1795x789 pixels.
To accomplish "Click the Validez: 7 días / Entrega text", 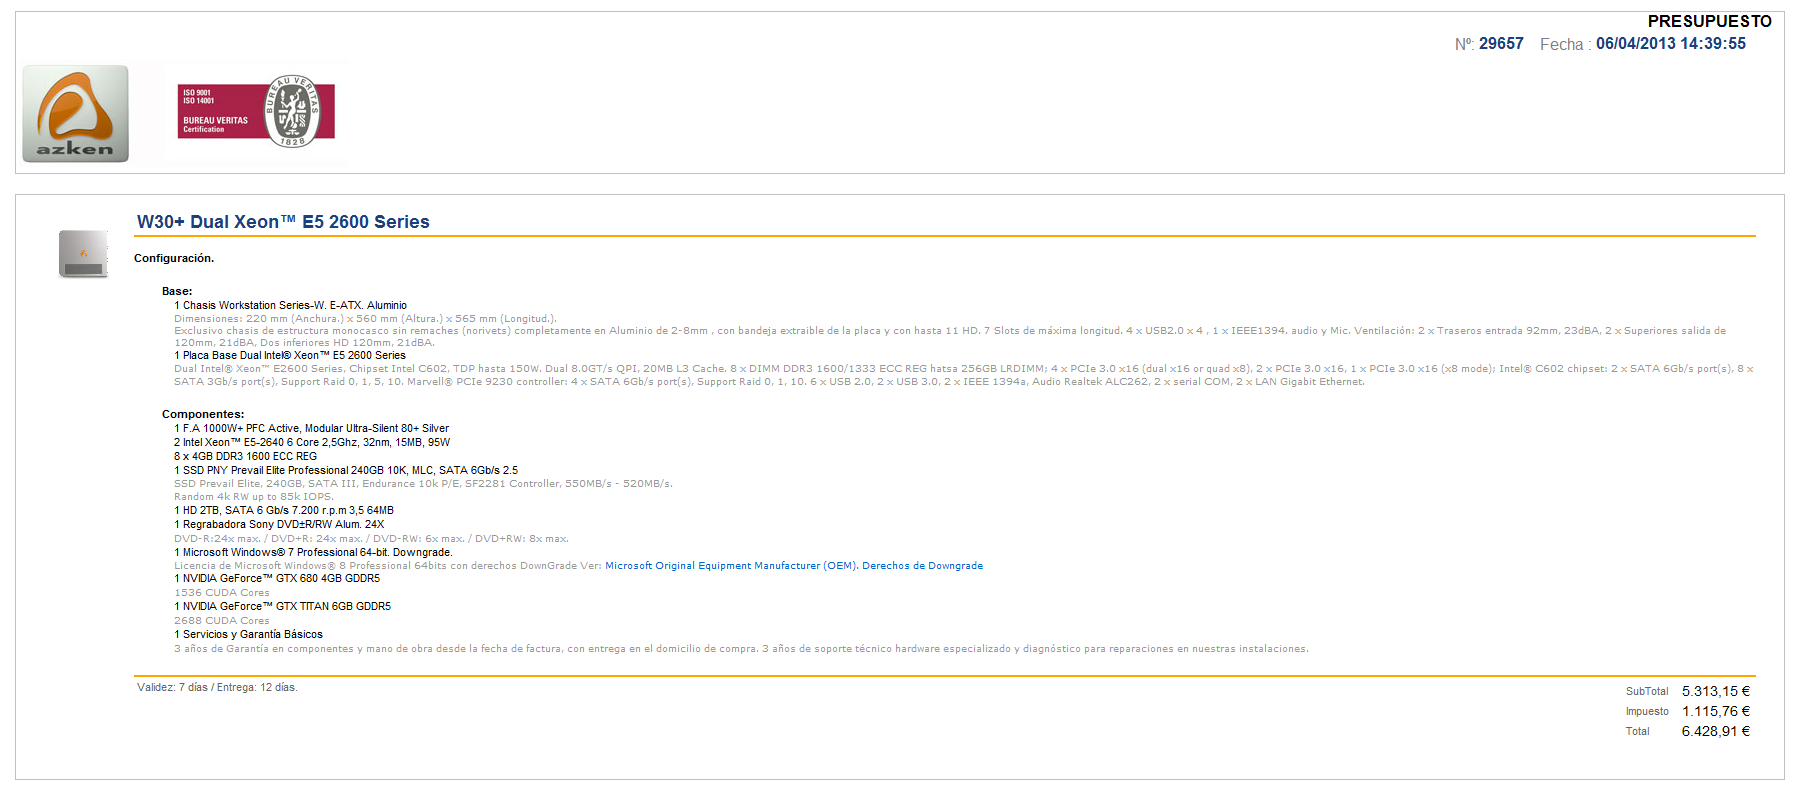I will 217,687.
